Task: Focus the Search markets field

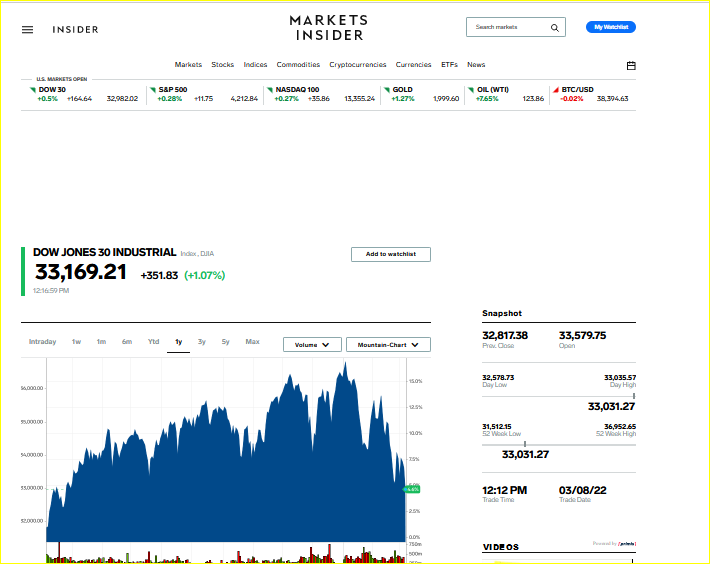Action: pos(516,27)
